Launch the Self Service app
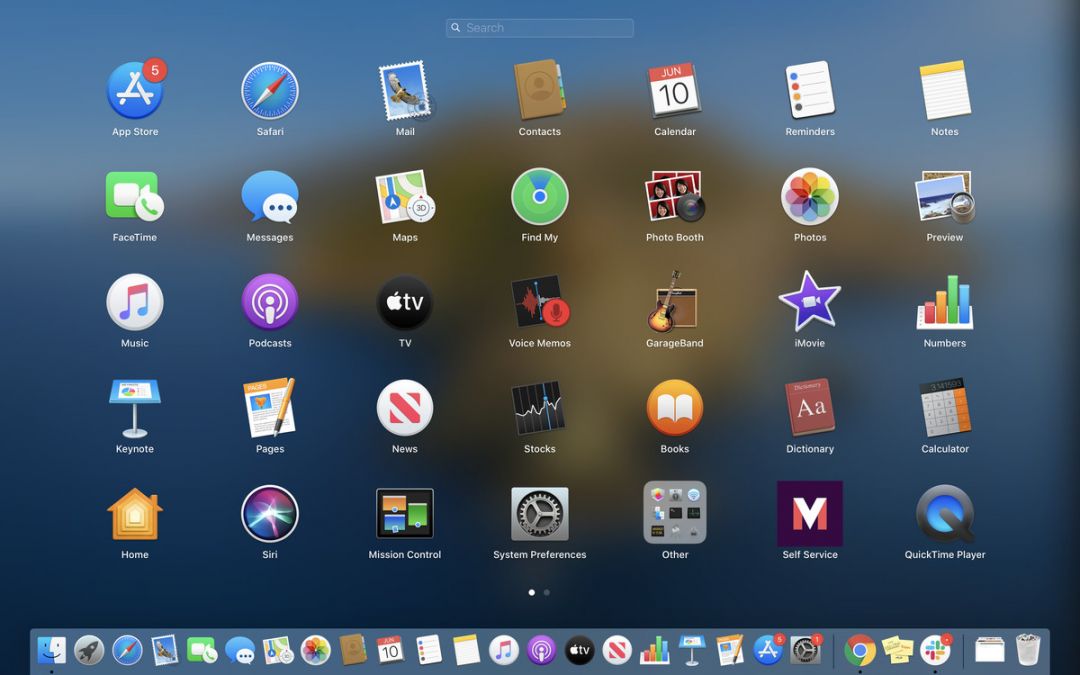This screenshot has height=675, width=1080. (809, 514)
